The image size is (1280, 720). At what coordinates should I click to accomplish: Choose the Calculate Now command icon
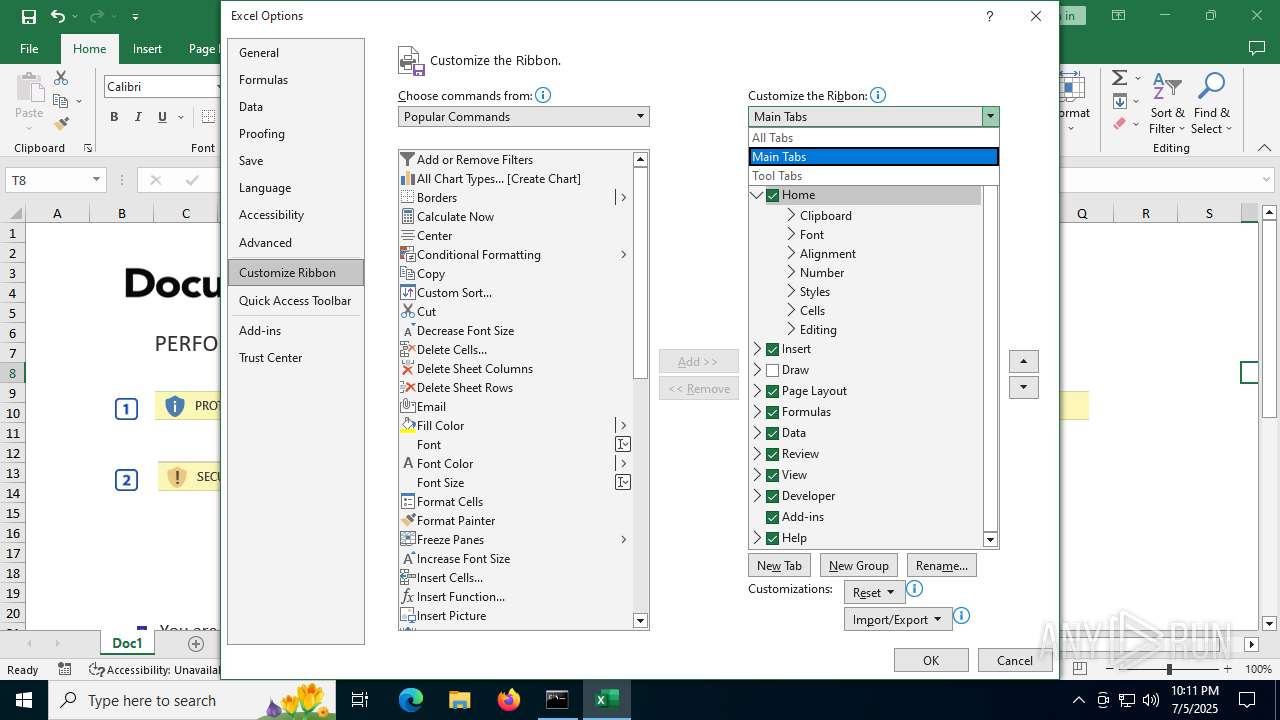[407, 216]
